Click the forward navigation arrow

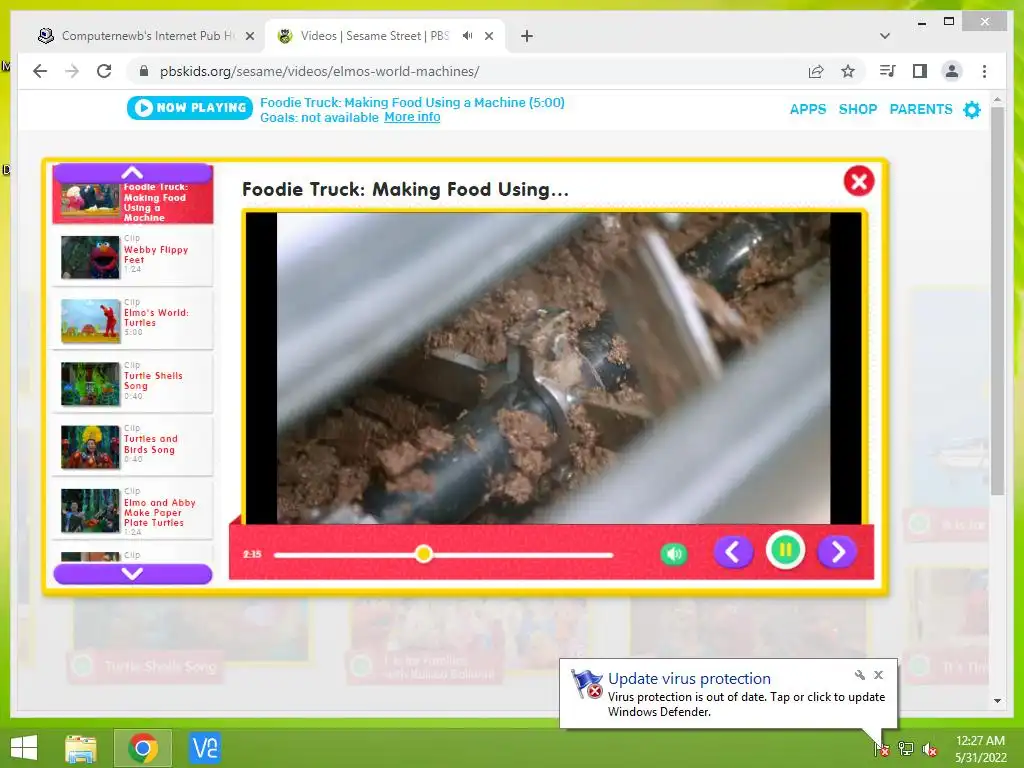coord(72,71)
